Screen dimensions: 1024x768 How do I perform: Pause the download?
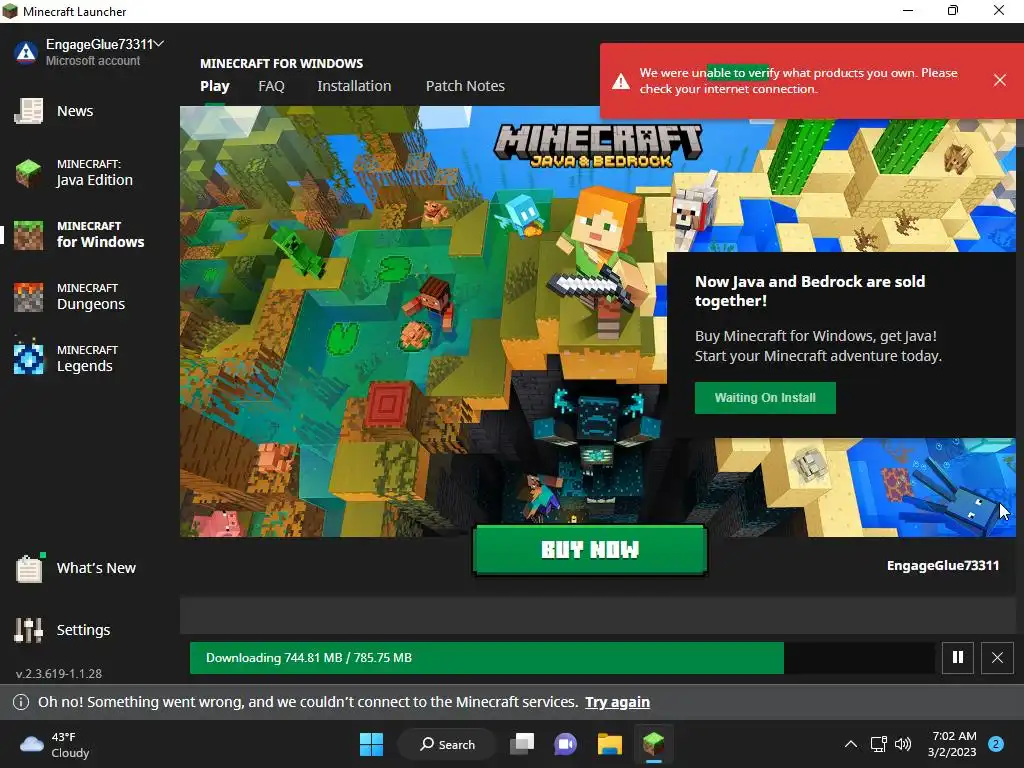[x=958, y=658]
